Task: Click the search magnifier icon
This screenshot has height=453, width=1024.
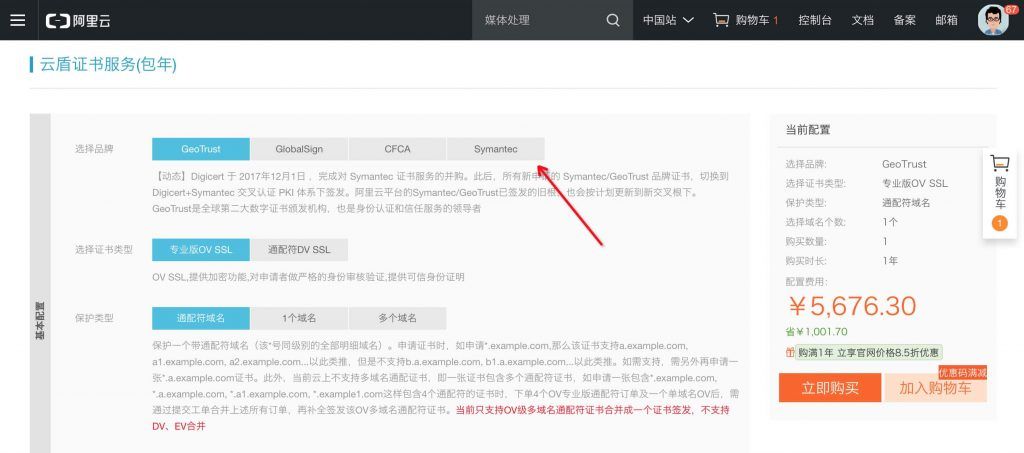Action: click(x=613, y=20)
